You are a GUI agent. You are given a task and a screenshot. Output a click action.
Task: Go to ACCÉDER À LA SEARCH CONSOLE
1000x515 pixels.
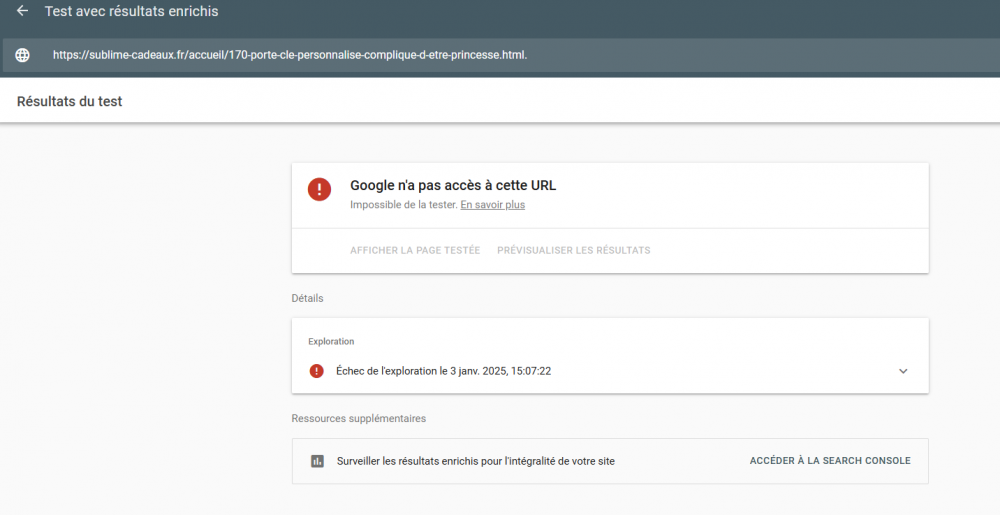click(830, 461)
